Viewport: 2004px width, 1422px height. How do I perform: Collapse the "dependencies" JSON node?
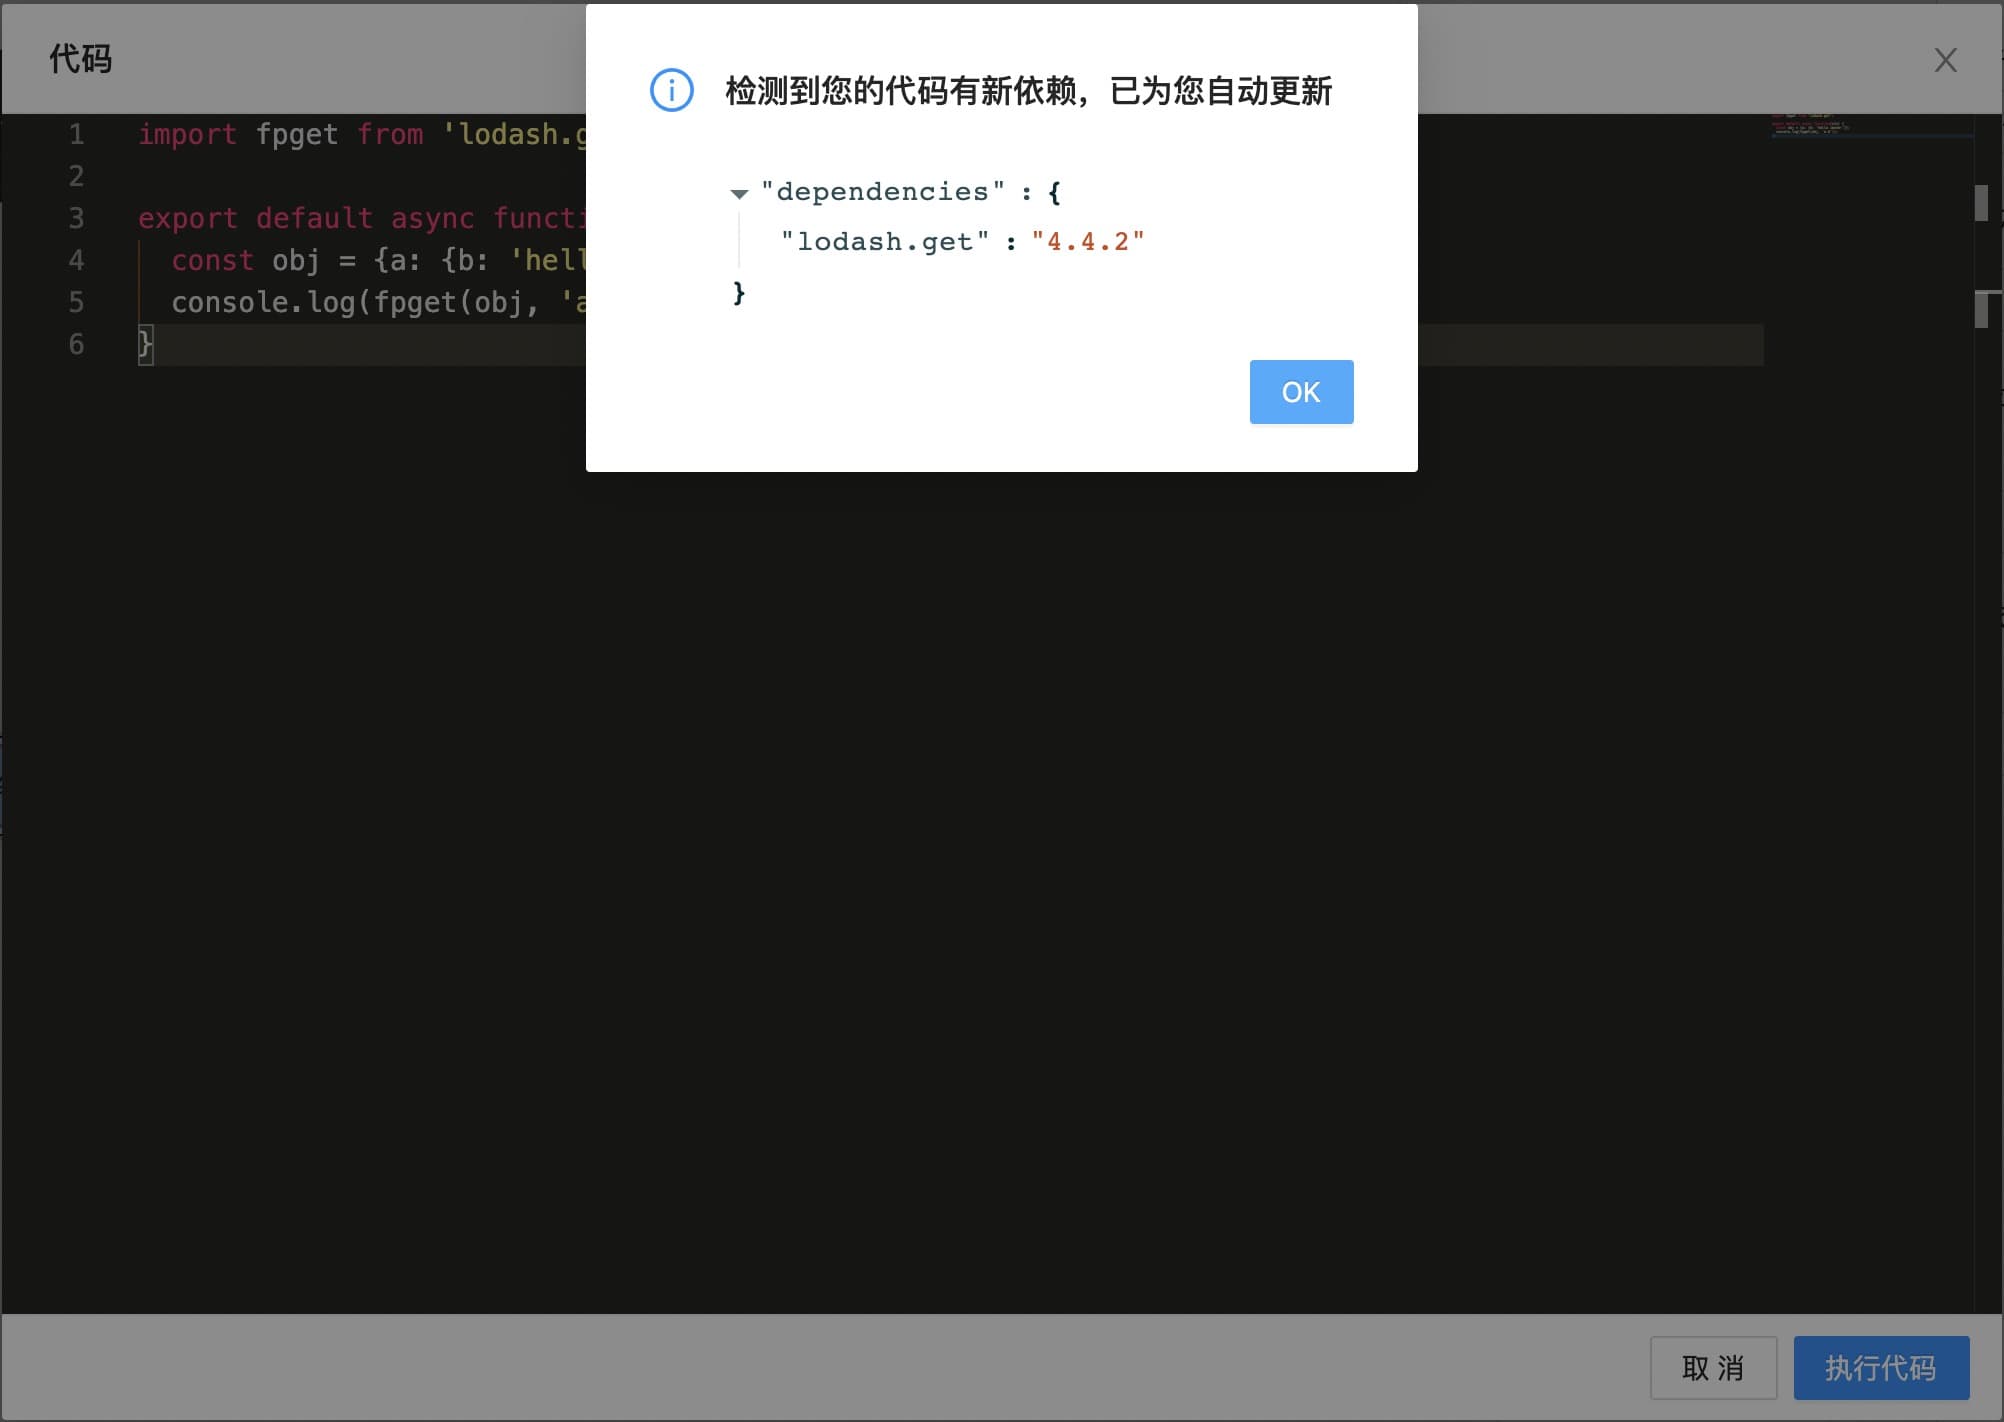(x=739, y=194)
